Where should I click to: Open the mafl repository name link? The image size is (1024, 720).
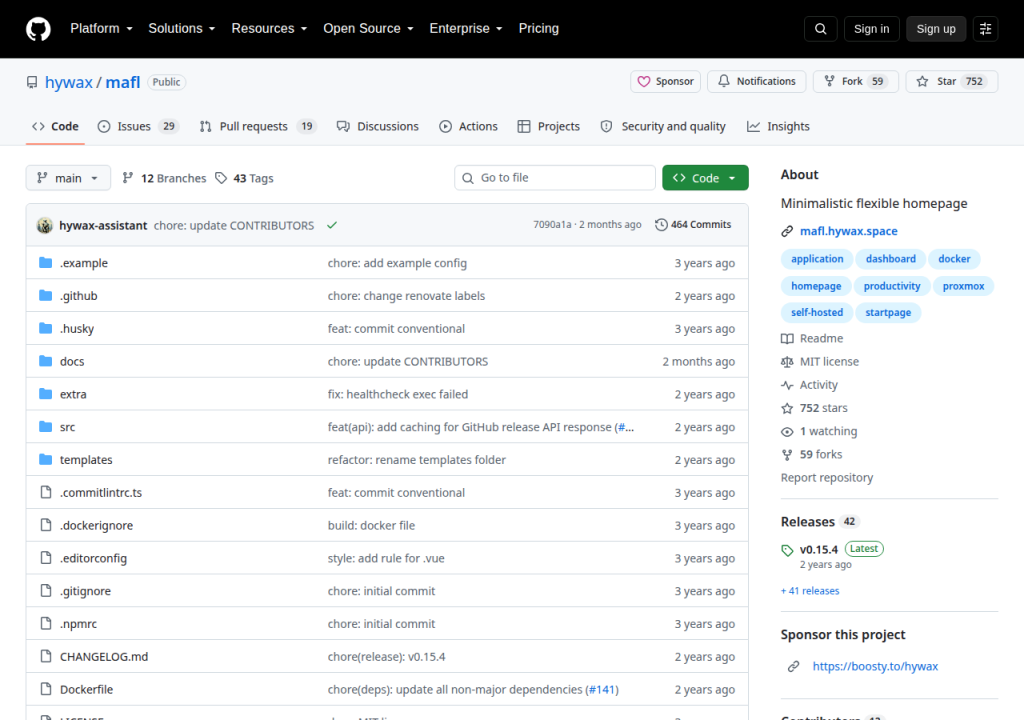123,82
